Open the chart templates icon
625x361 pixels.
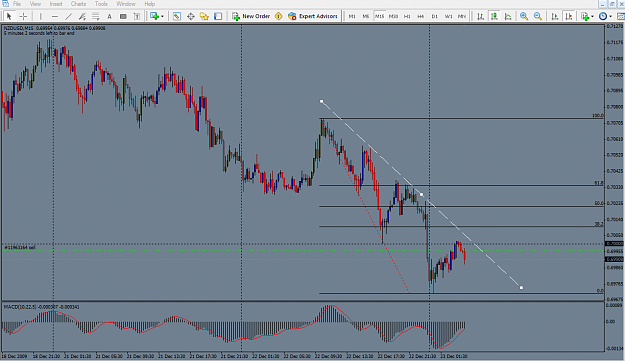point(621,16)
